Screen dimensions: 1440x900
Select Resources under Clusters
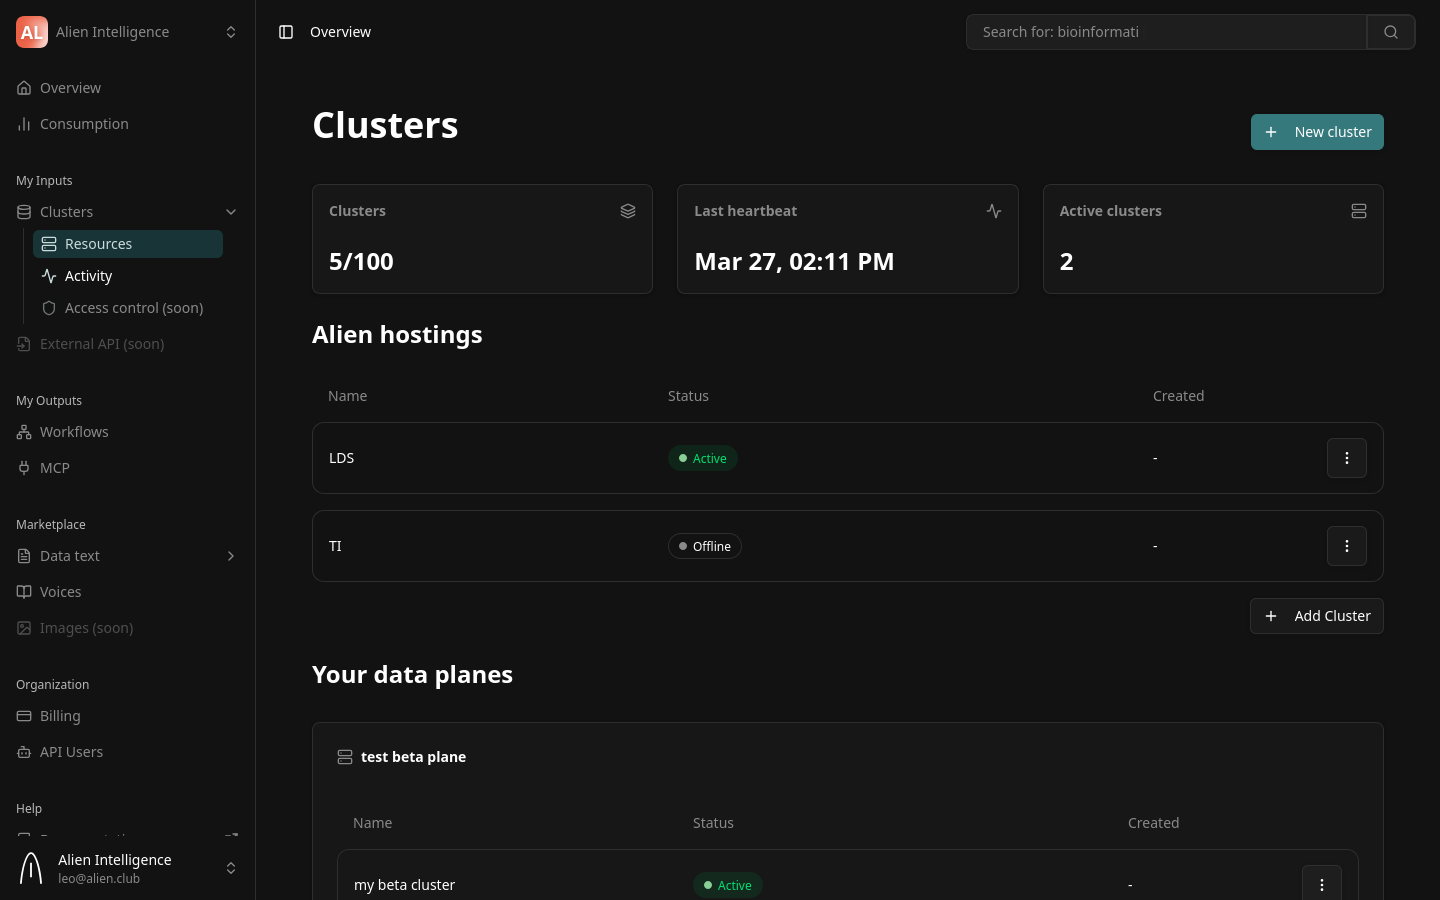coord(98,243)
